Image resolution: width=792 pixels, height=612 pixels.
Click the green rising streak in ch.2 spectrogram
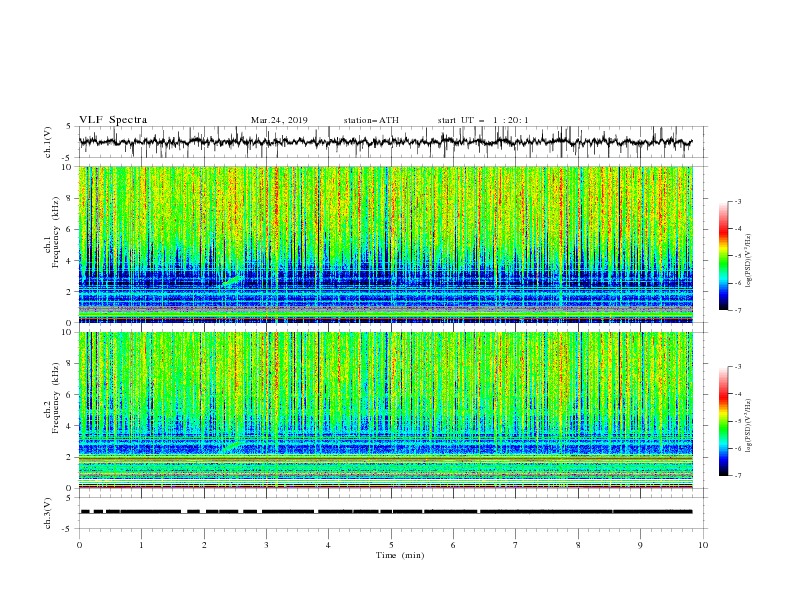point(233,446)
